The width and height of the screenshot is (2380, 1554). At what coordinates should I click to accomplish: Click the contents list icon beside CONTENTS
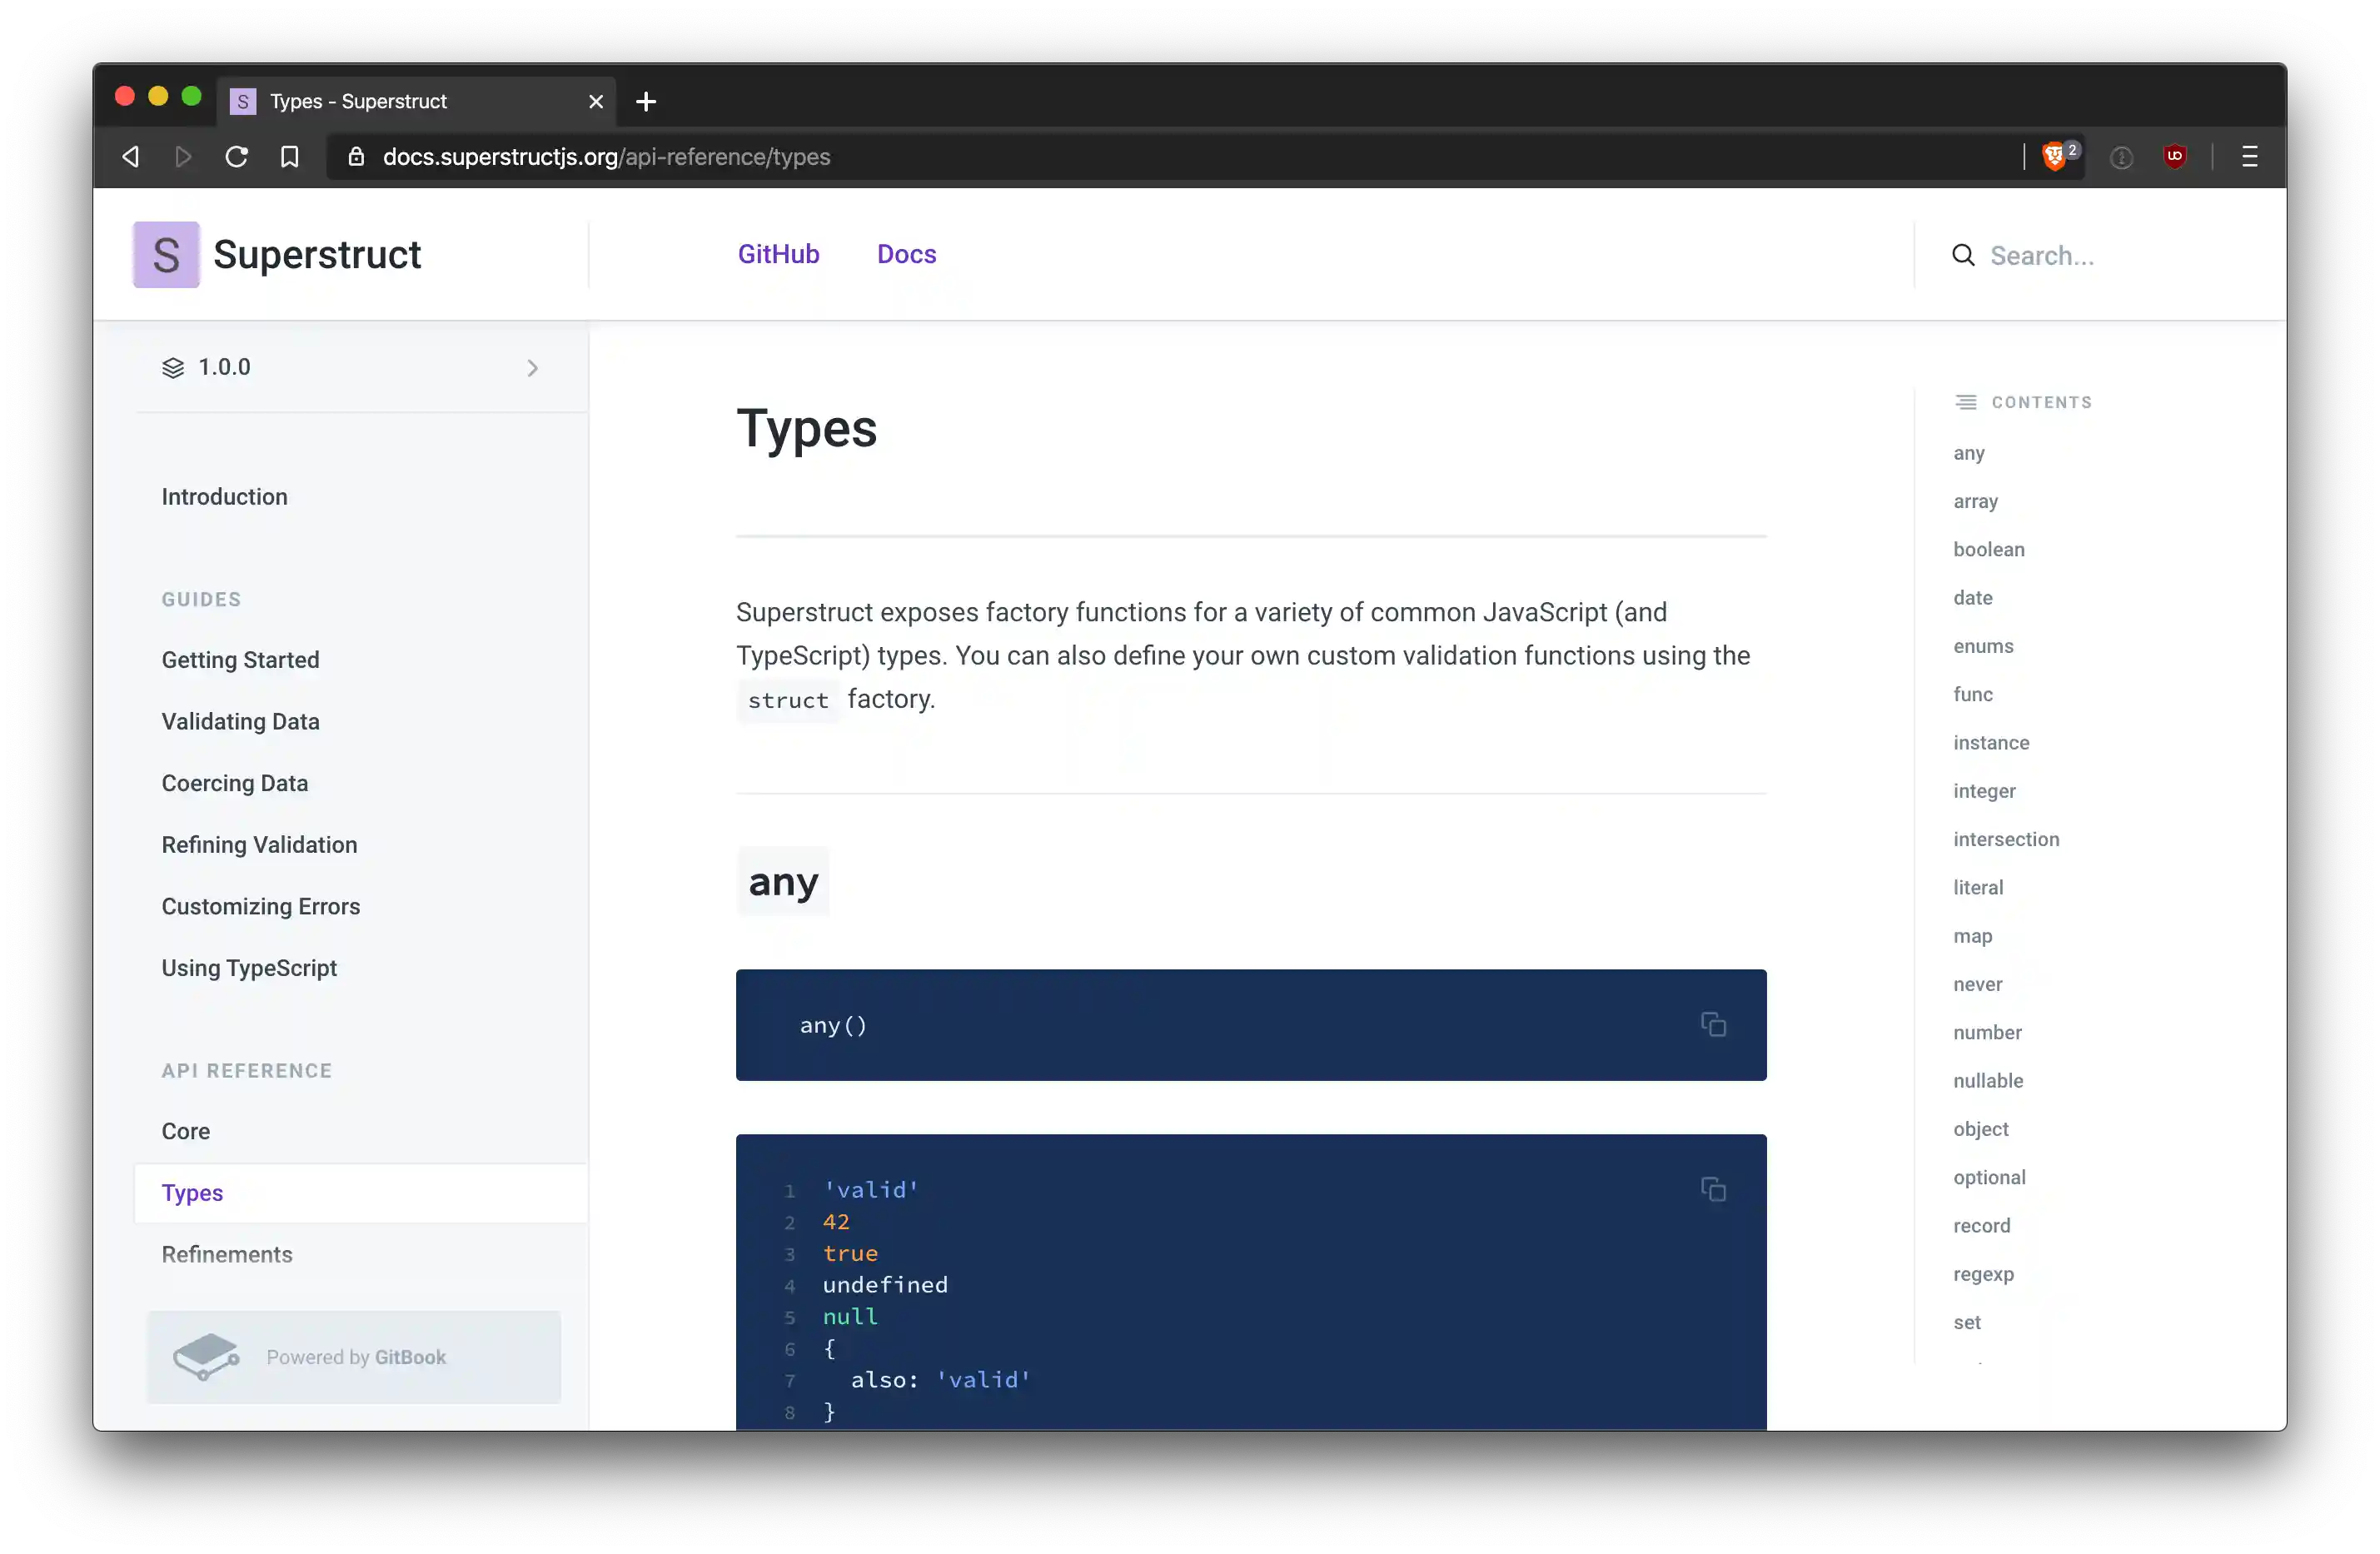(x=1965, y=401)
